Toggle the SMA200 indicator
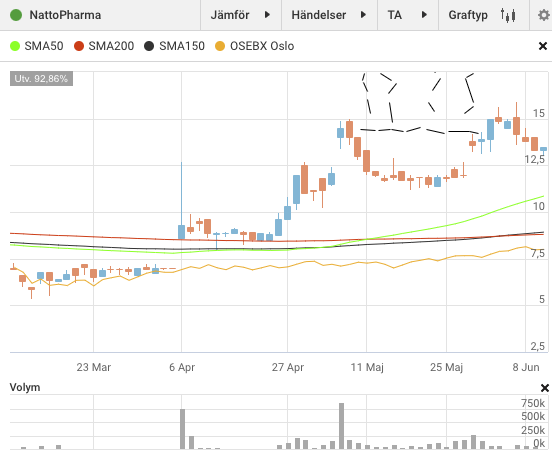552x459 pixels. point(104,46)
